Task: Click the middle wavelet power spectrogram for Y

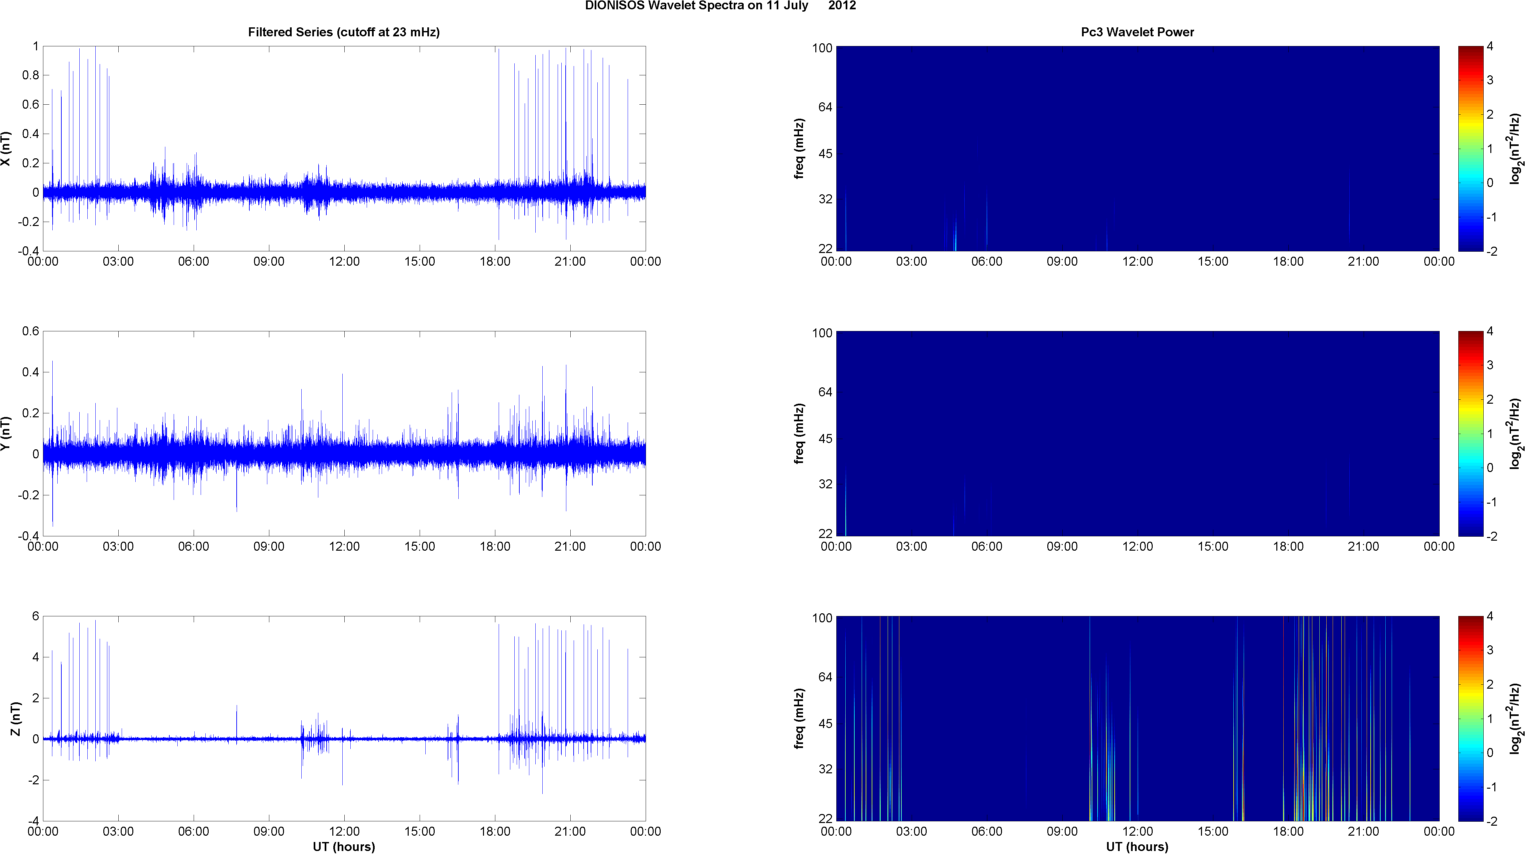Action: click(x=1137, y=434)
